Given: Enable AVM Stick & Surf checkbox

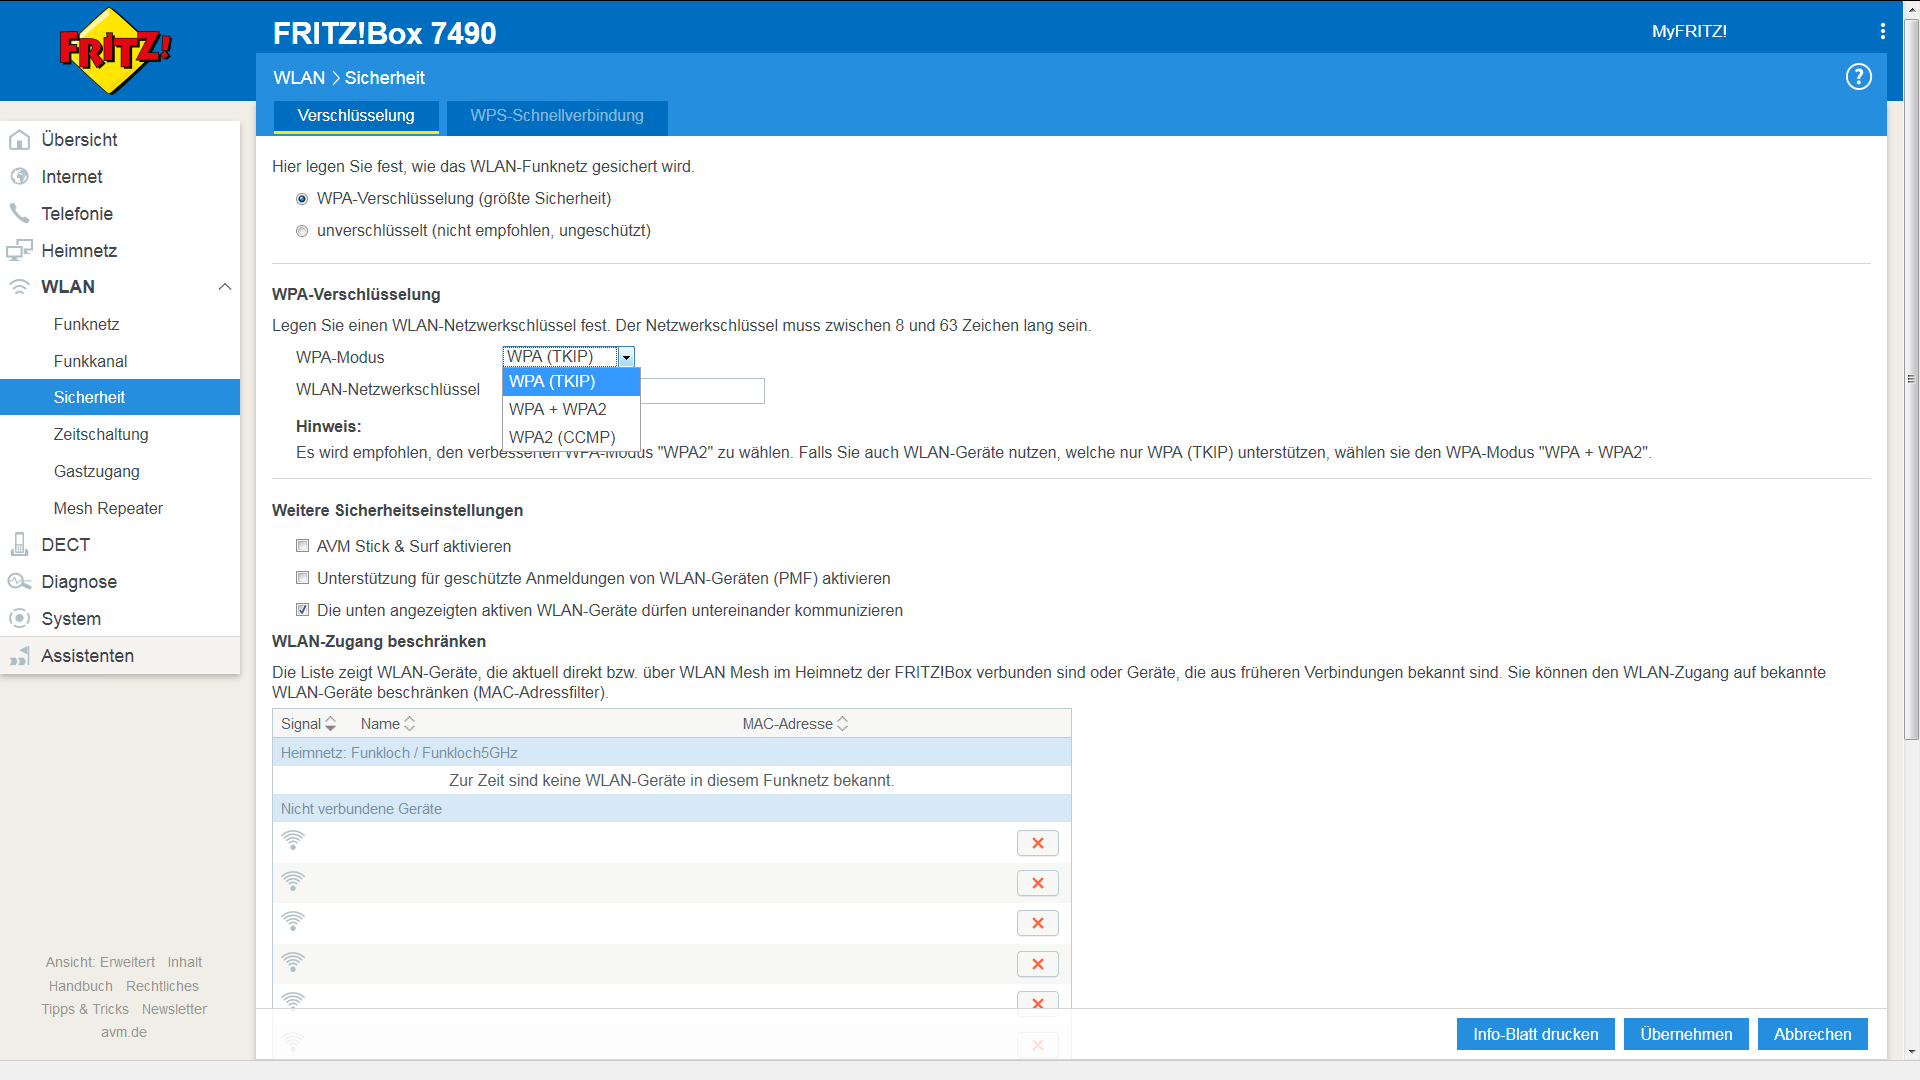Looking at the screenshot, I should (x=302, y=546).
